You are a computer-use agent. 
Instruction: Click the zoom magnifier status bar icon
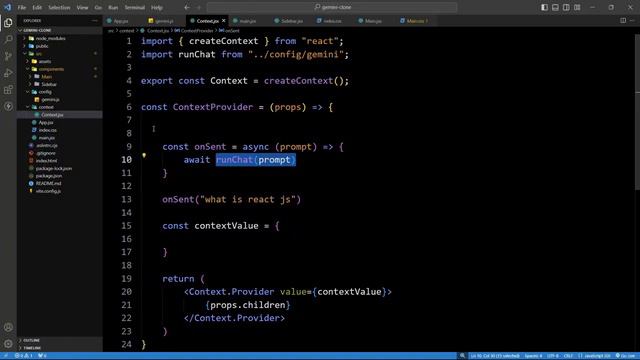(x=462, y=356)
